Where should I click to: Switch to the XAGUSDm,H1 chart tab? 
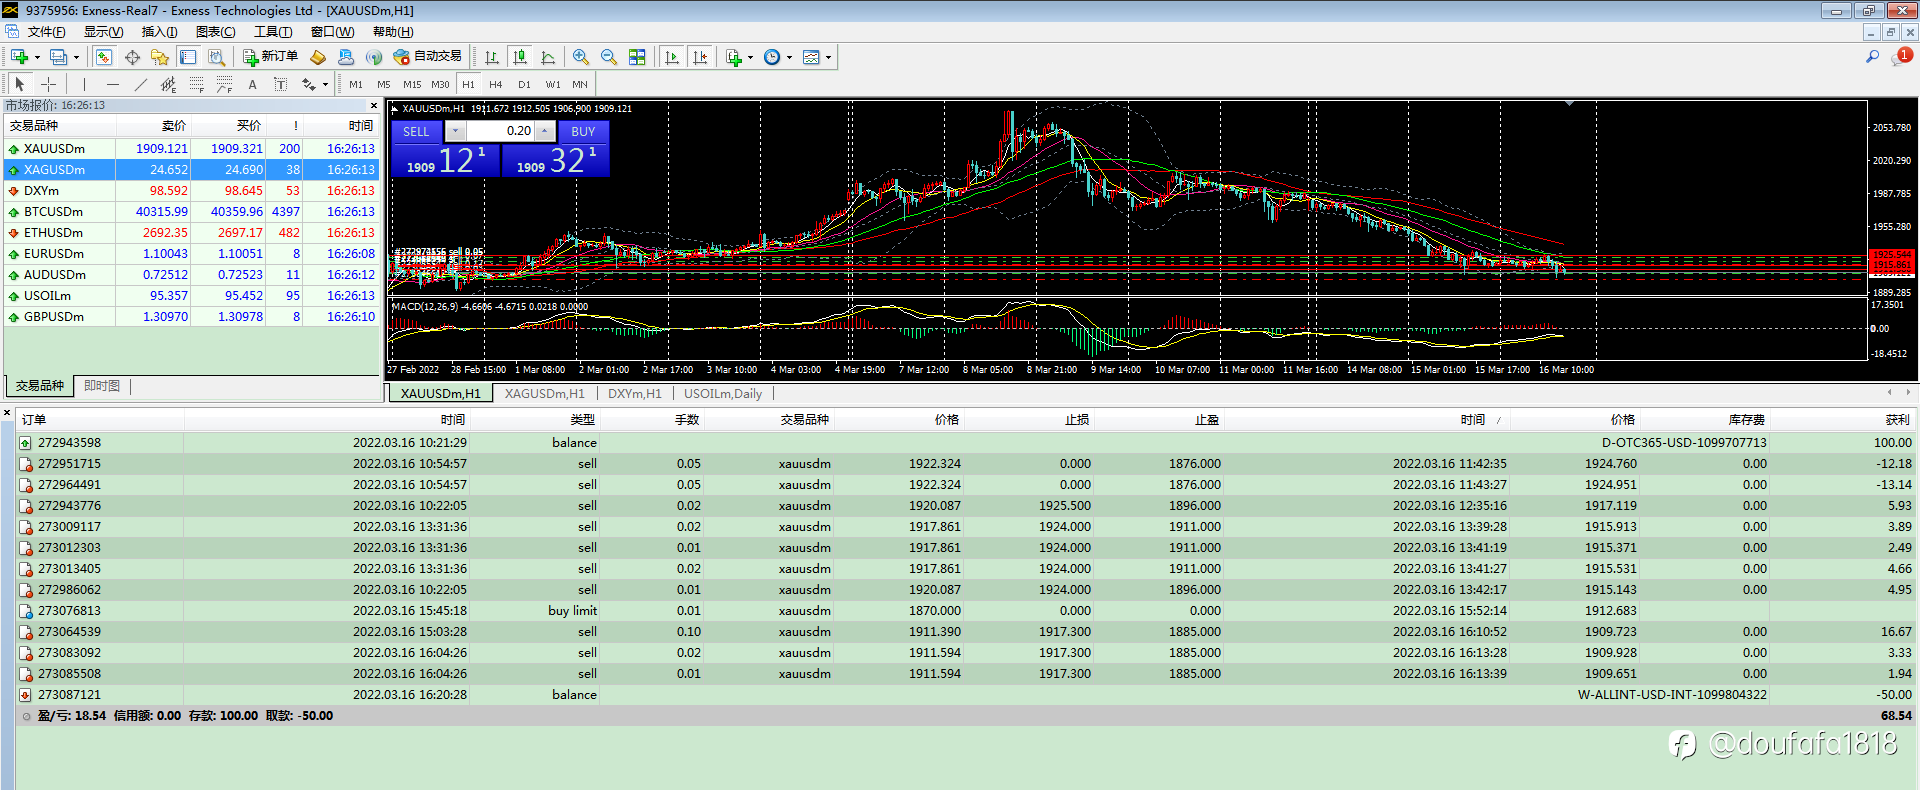544,394
